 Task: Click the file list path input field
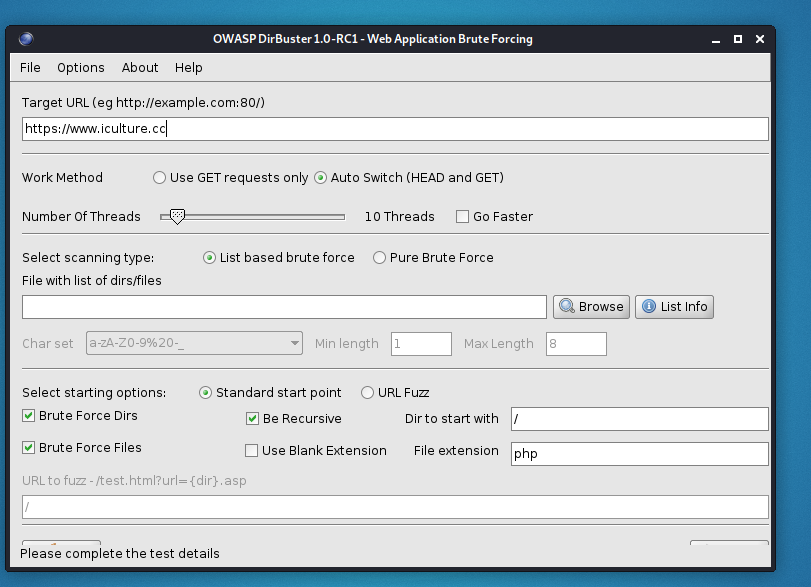pyautogui.click(x=284, y=307)
